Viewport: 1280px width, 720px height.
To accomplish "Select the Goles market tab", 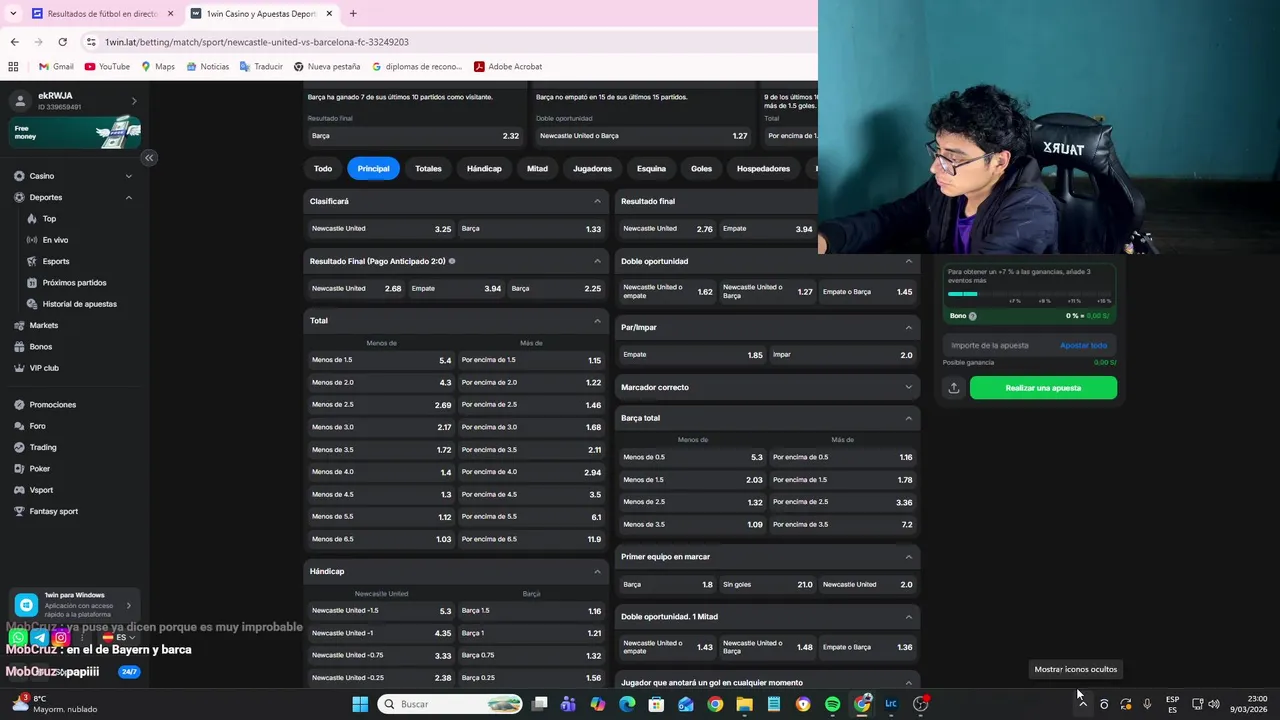I will coord(701,169).
